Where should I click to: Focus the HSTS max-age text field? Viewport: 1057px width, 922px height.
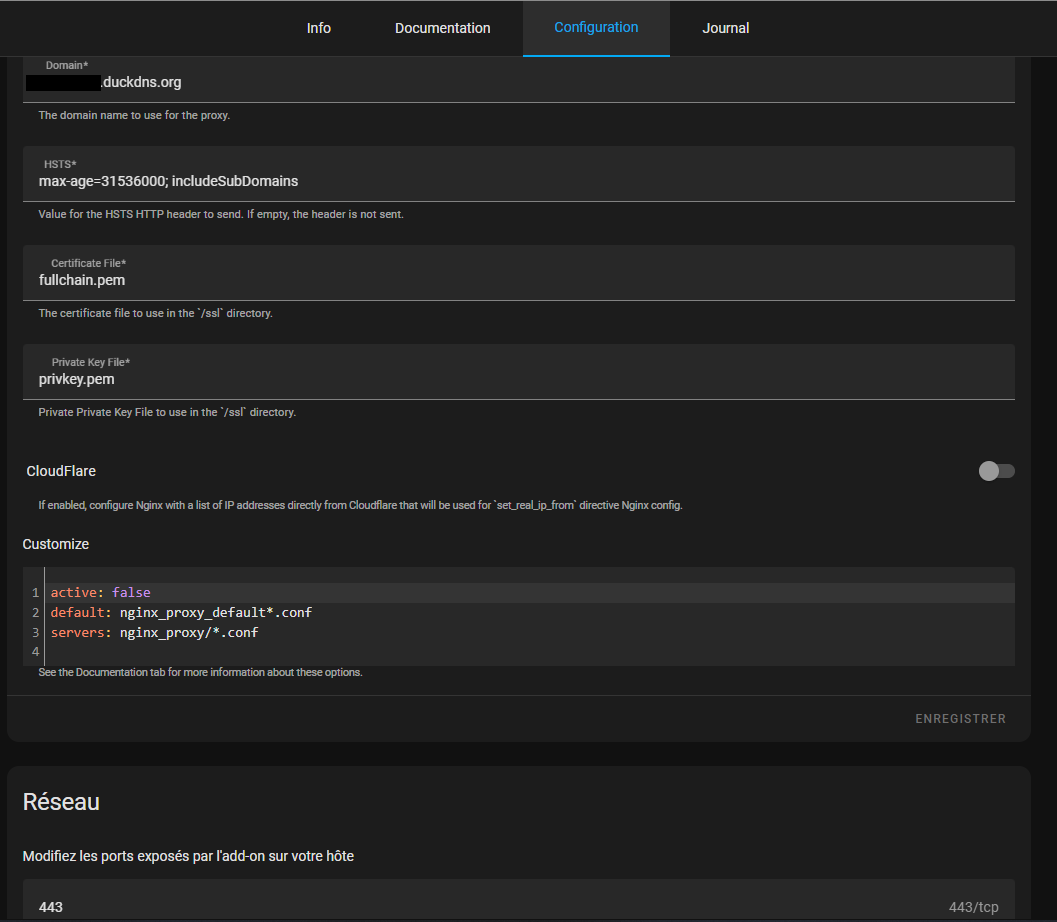(518, 181)
